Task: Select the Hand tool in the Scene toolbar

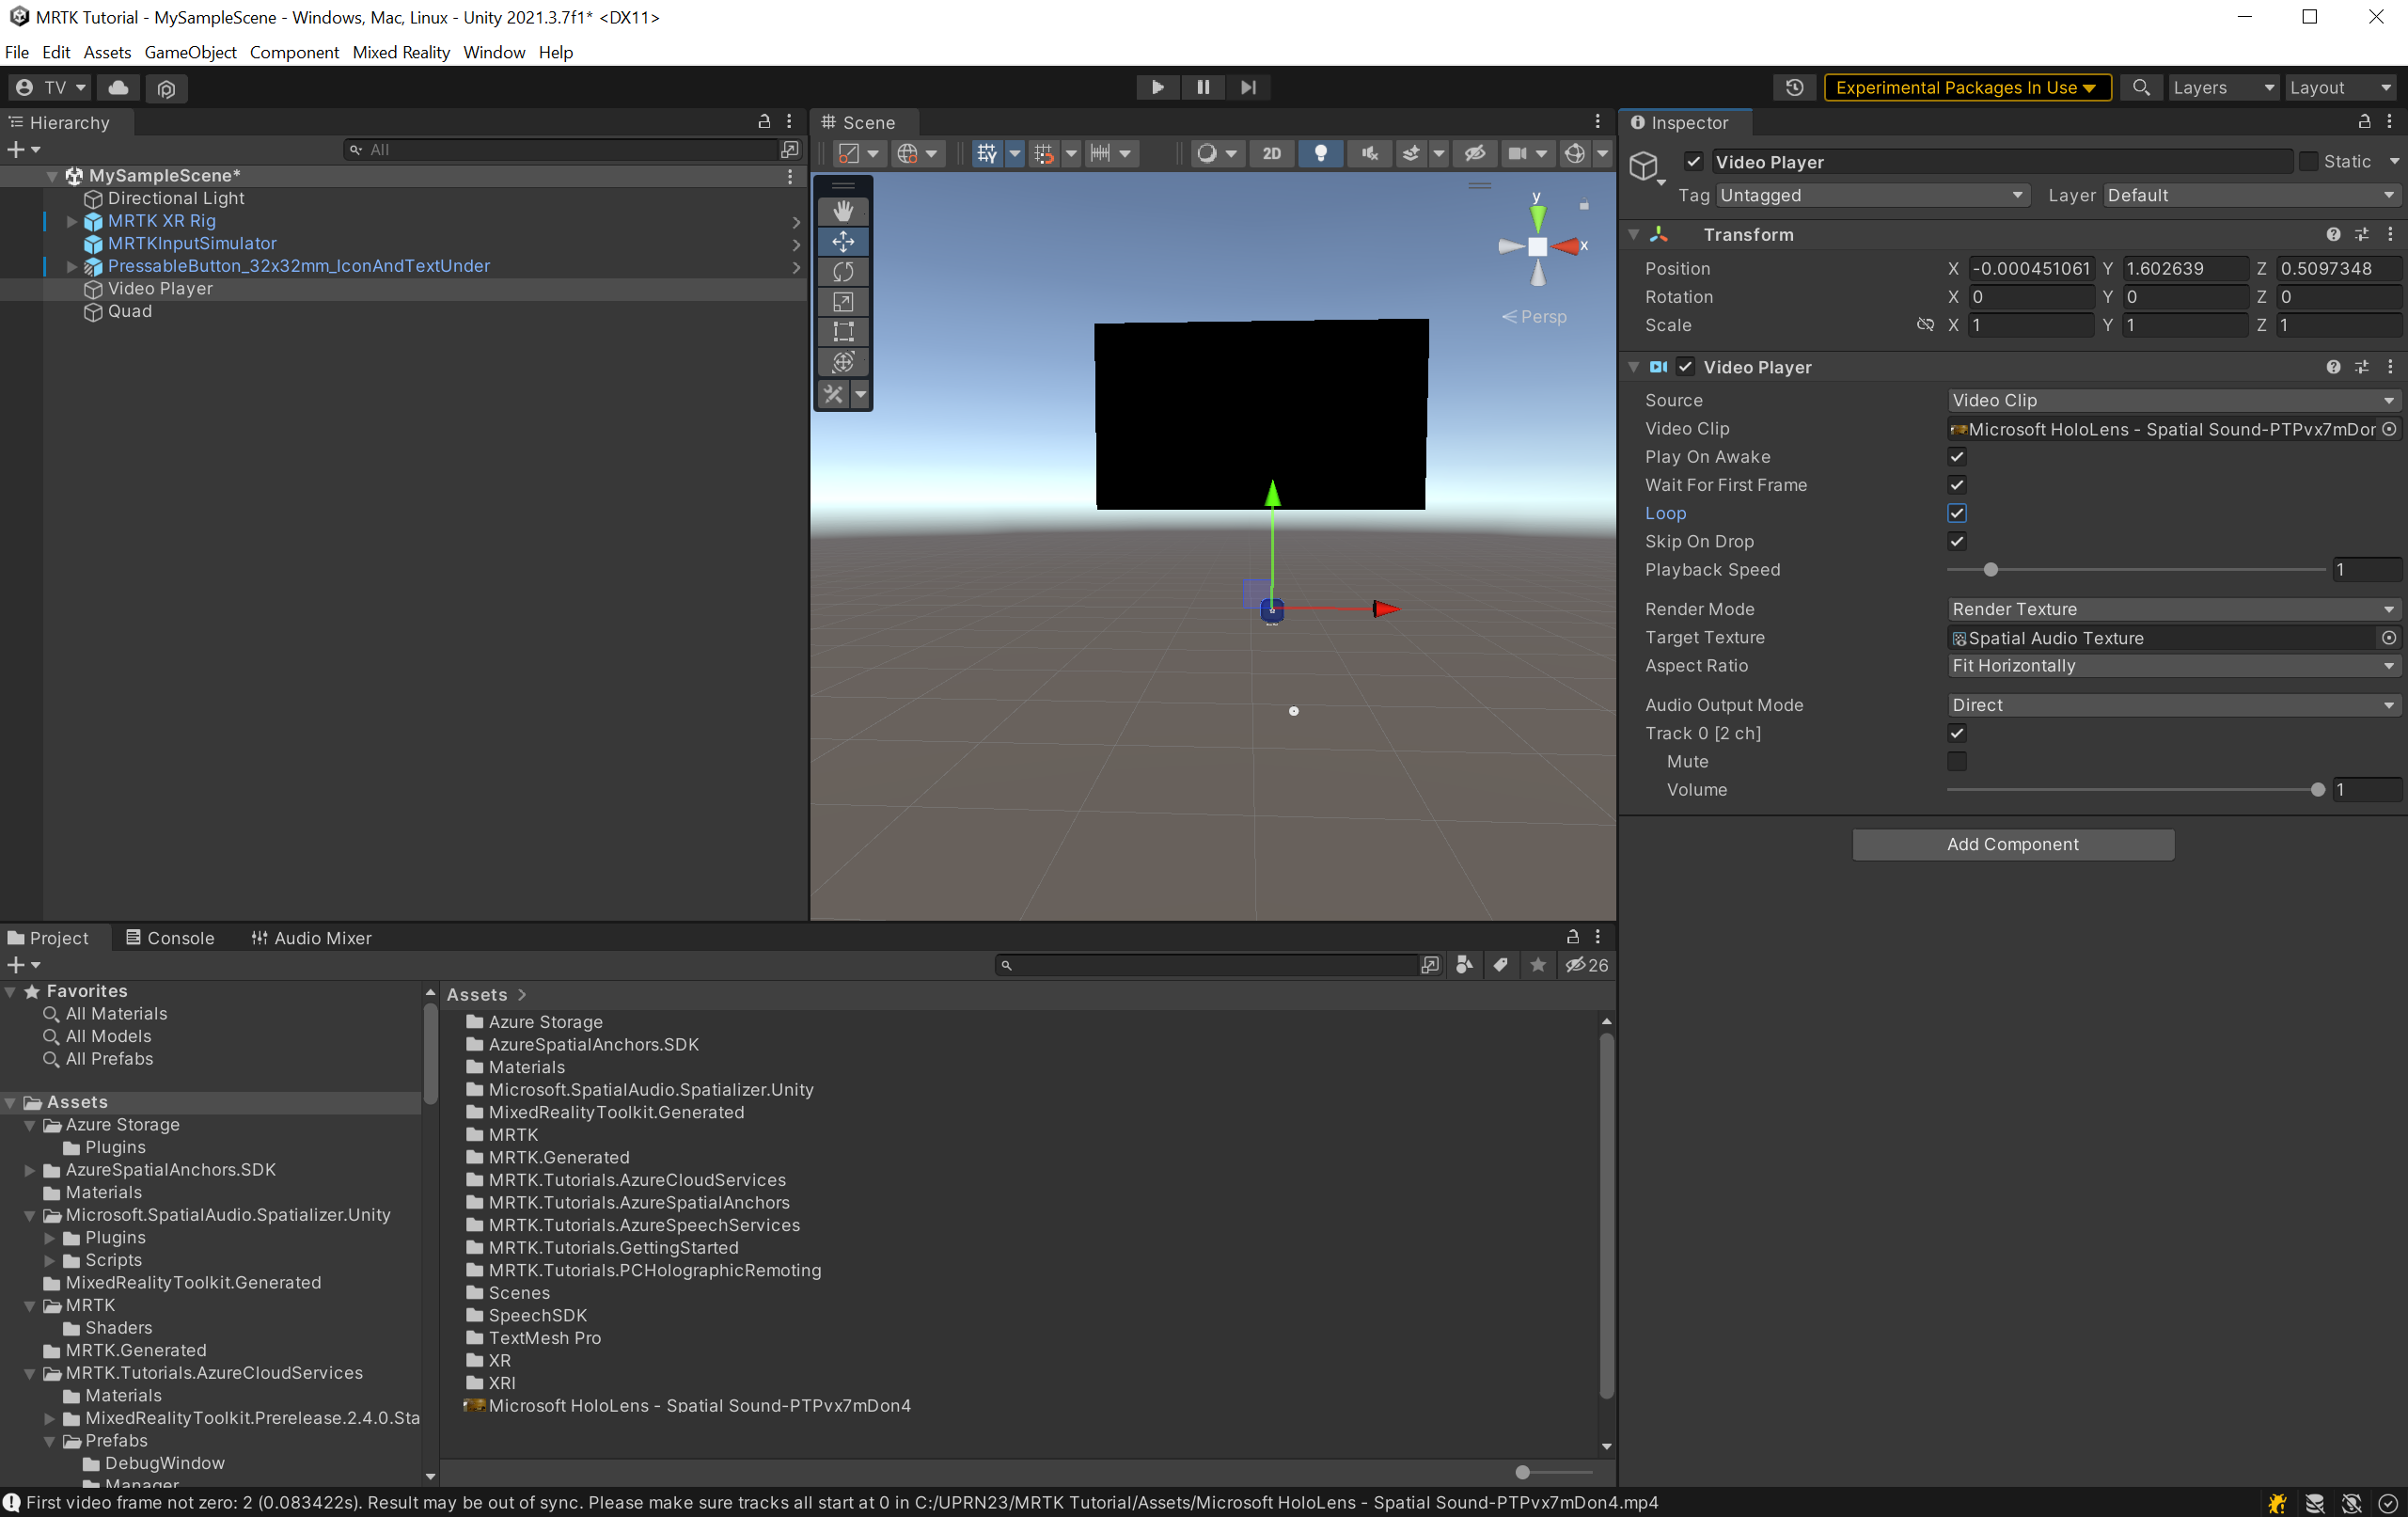Action: click(x=842, y=210)
